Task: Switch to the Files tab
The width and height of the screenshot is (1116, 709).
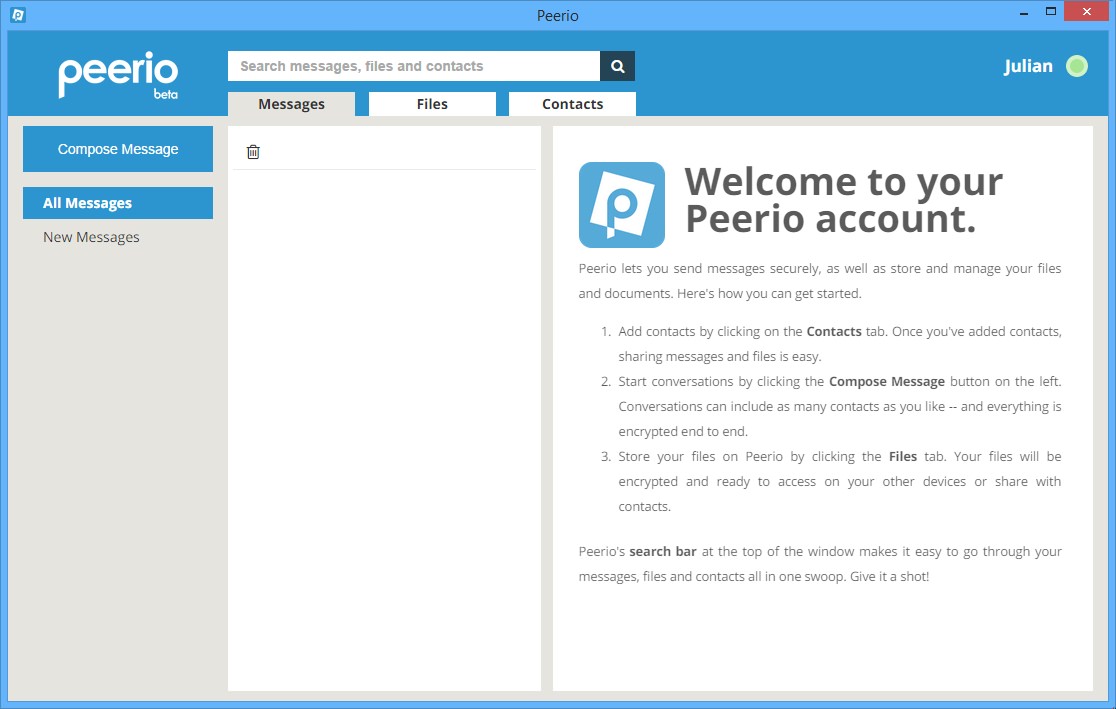Action: click(x=432, y=103)
